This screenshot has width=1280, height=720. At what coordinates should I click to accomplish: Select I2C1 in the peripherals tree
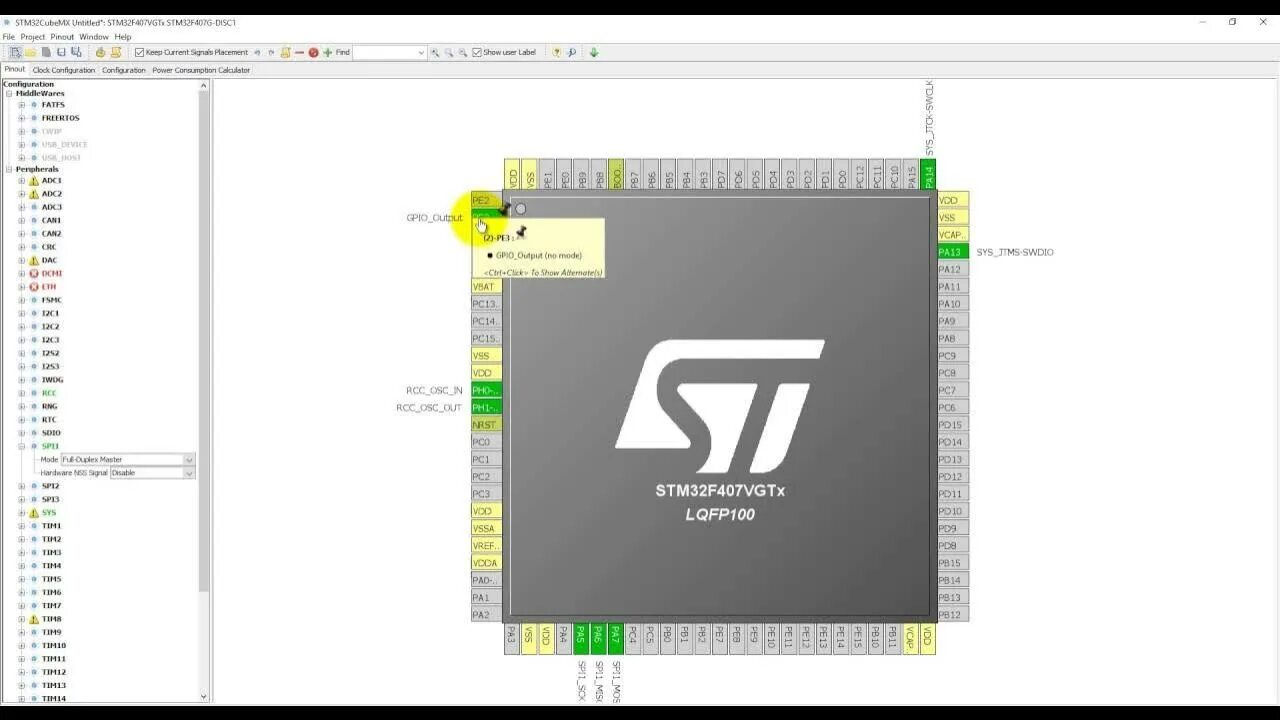tap(50, 313)
